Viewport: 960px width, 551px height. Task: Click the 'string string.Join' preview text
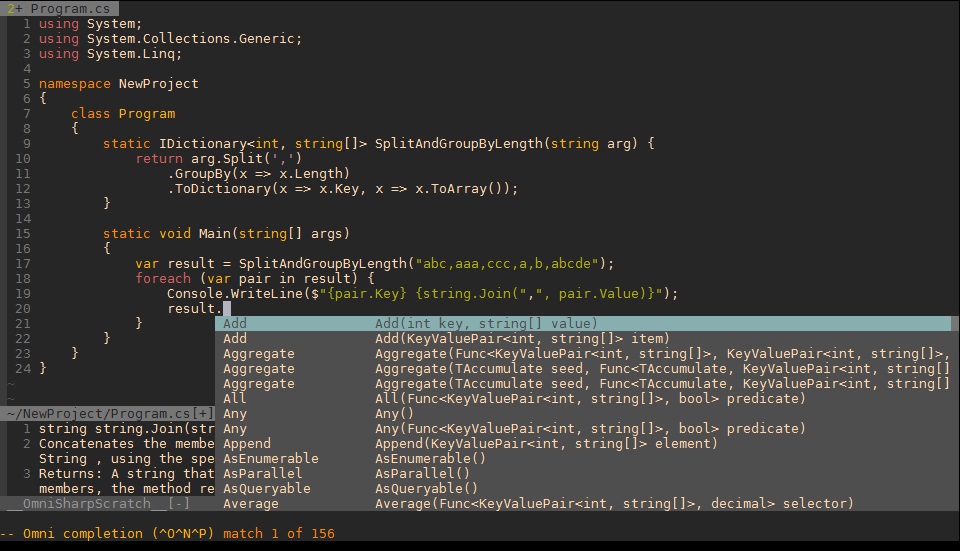[120, 428]
